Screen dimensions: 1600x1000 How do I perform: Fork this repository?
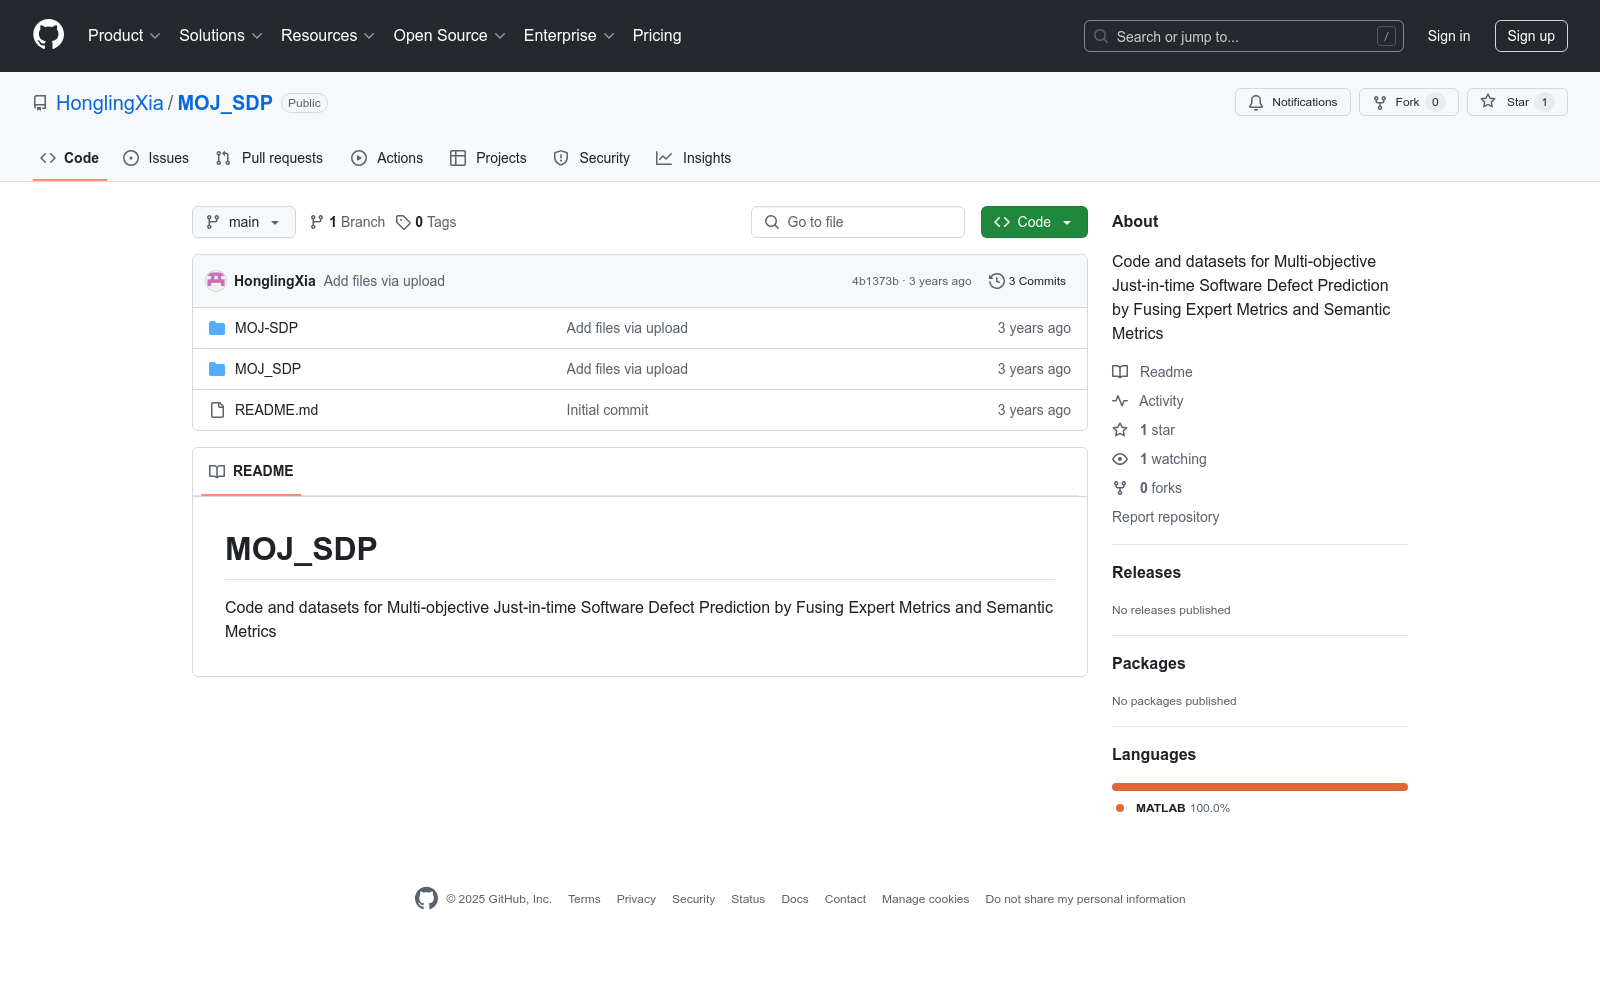[x=1408, y=102]
